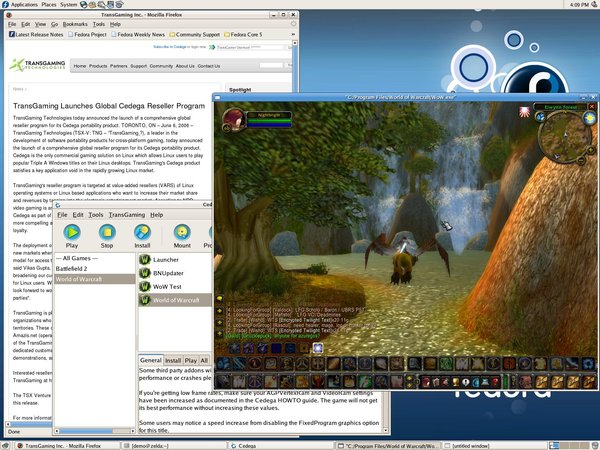Screen dimensions: 600x450
Task: Open the Applications menu in GNOME panel
Action: [24, 5]
